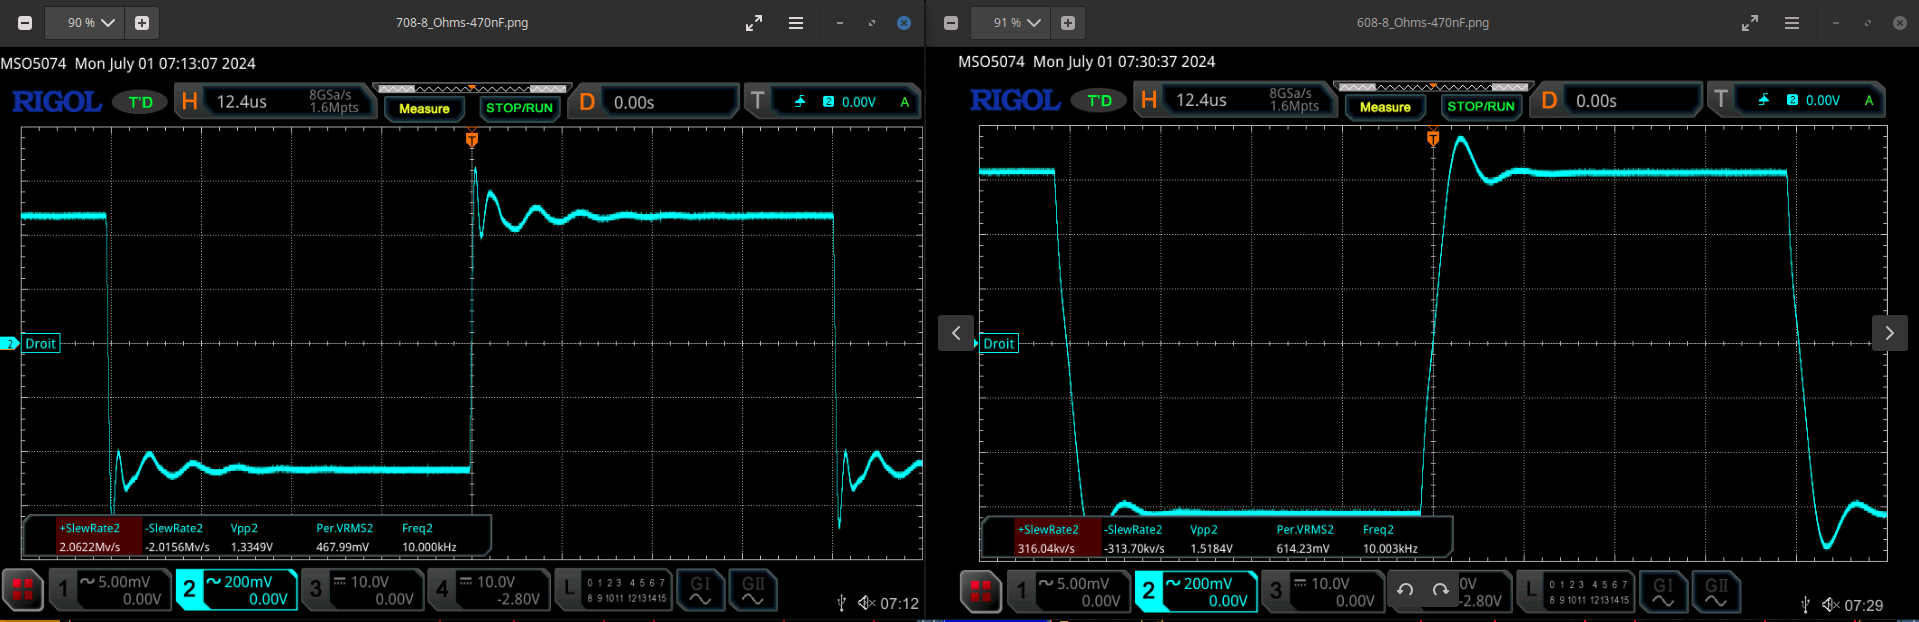
Task: Click D 0.00s delay field in left scope
Action: point(653,102)
